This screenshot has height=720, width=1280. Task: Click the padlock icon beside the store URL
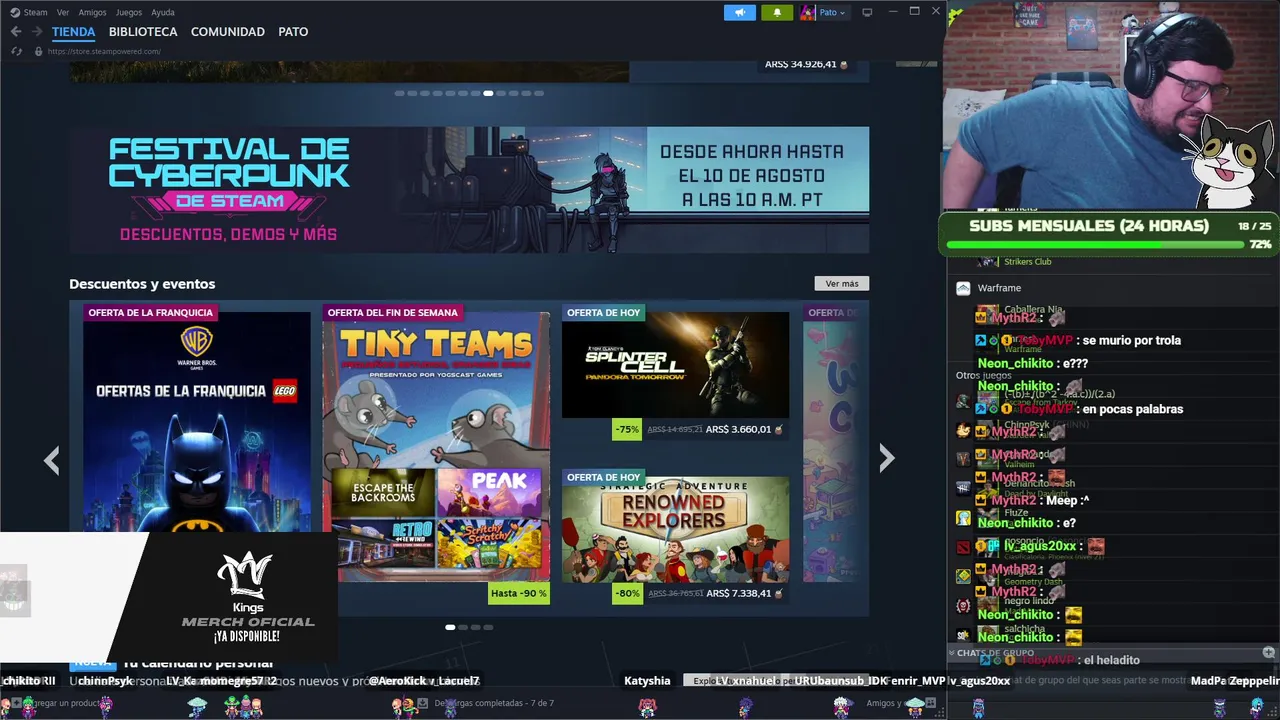(x=39, y=52)
